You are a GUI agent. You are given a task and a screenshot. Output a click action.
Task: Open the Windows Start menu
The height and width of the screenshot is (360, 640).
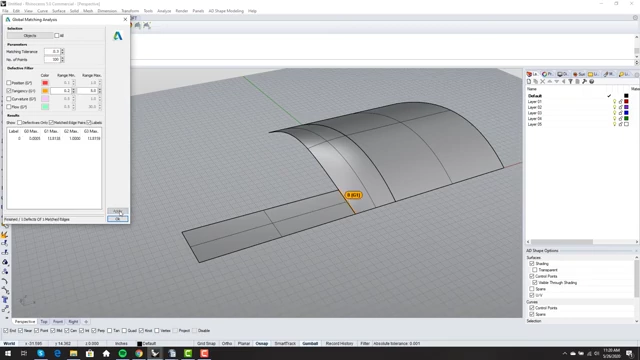tap(8, 353)
